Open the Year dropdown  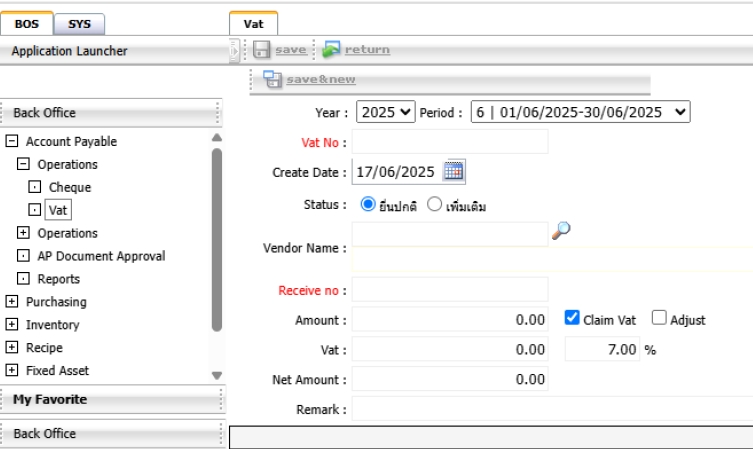[x=385, y=112]
